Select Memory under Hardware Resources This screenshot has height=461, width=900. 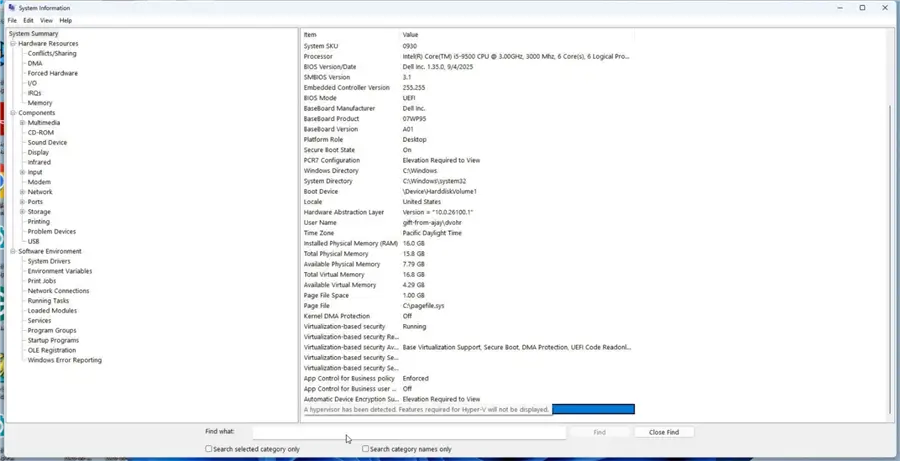pyautogui.click(x=40, y=103)
